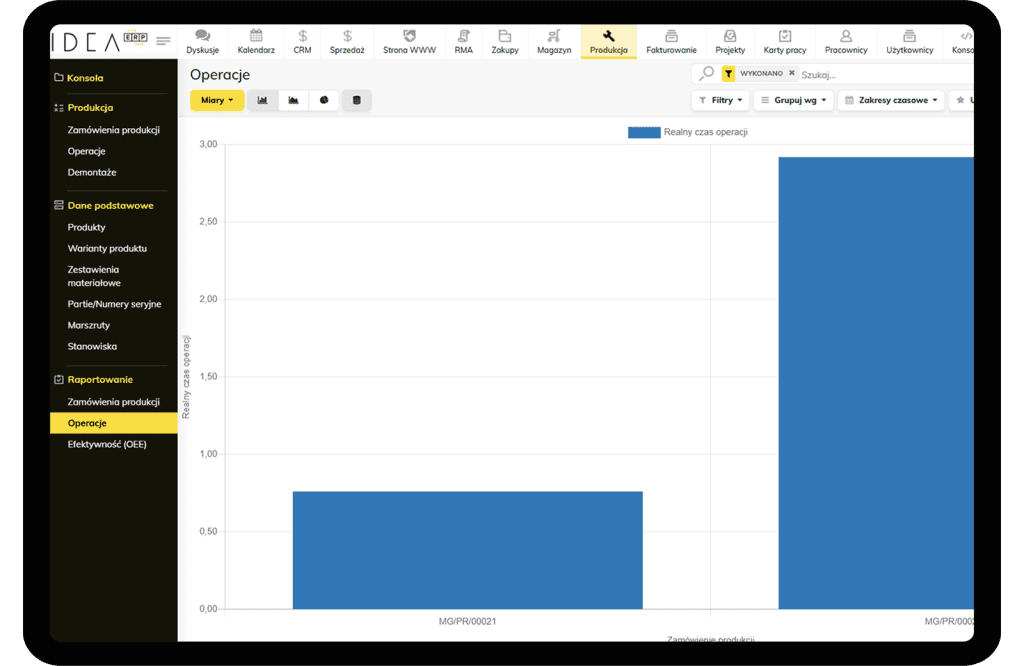
Task: Open the Magazyn warehouse module
Action: coord(554,41)
